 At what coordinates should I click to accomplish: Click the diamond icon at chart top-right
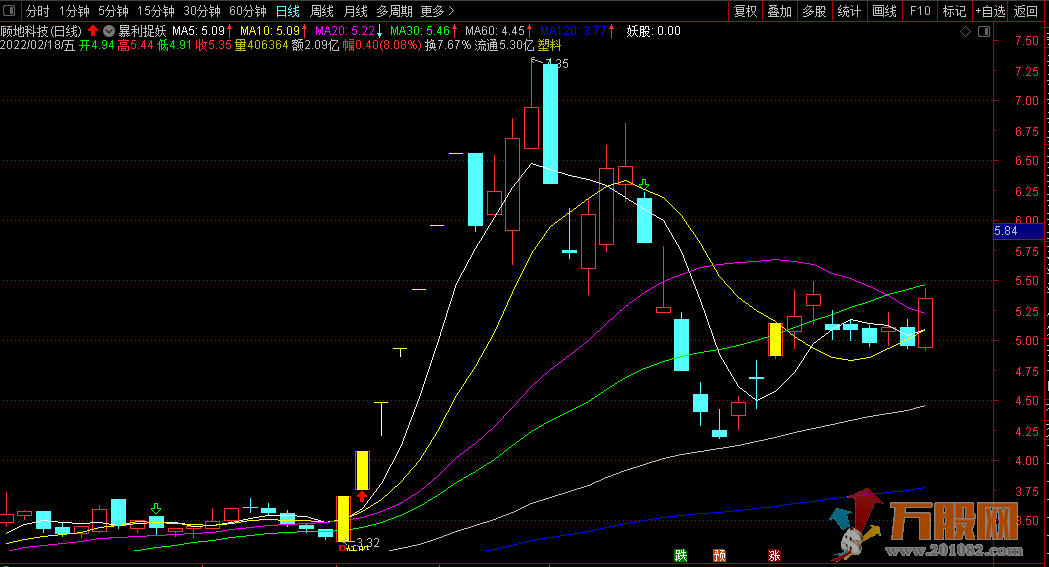click(x=965, y=32)
